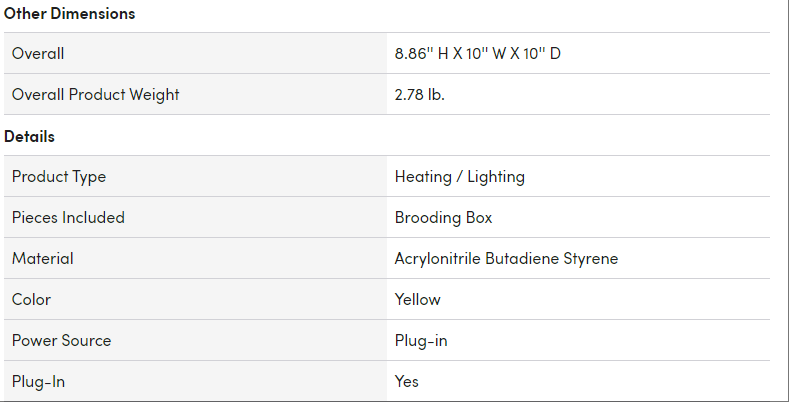Click the 2.78 lb. weight value
789x402 pixels.
point(420,95)
